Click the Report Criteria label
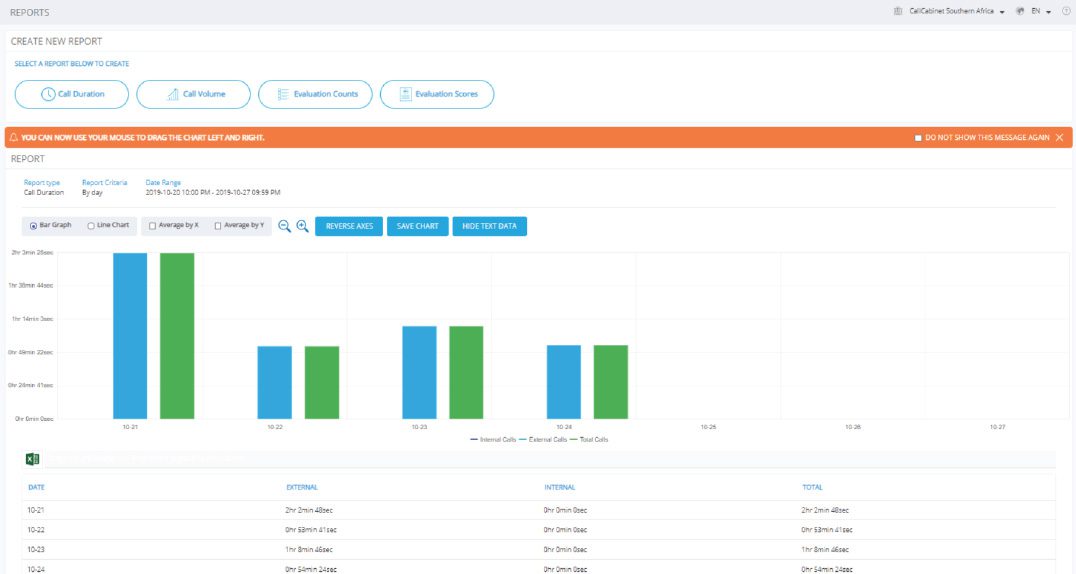 (104, 183)
